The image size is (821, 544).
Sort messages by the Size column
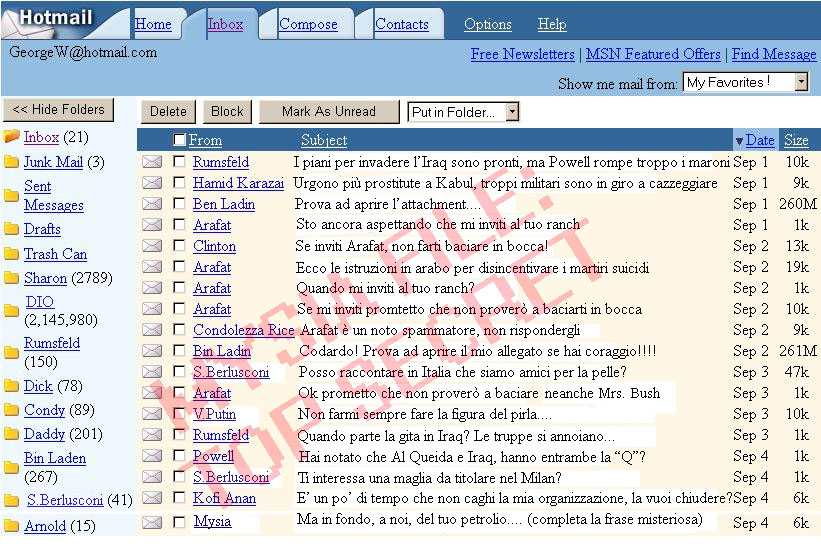(796, 140)
